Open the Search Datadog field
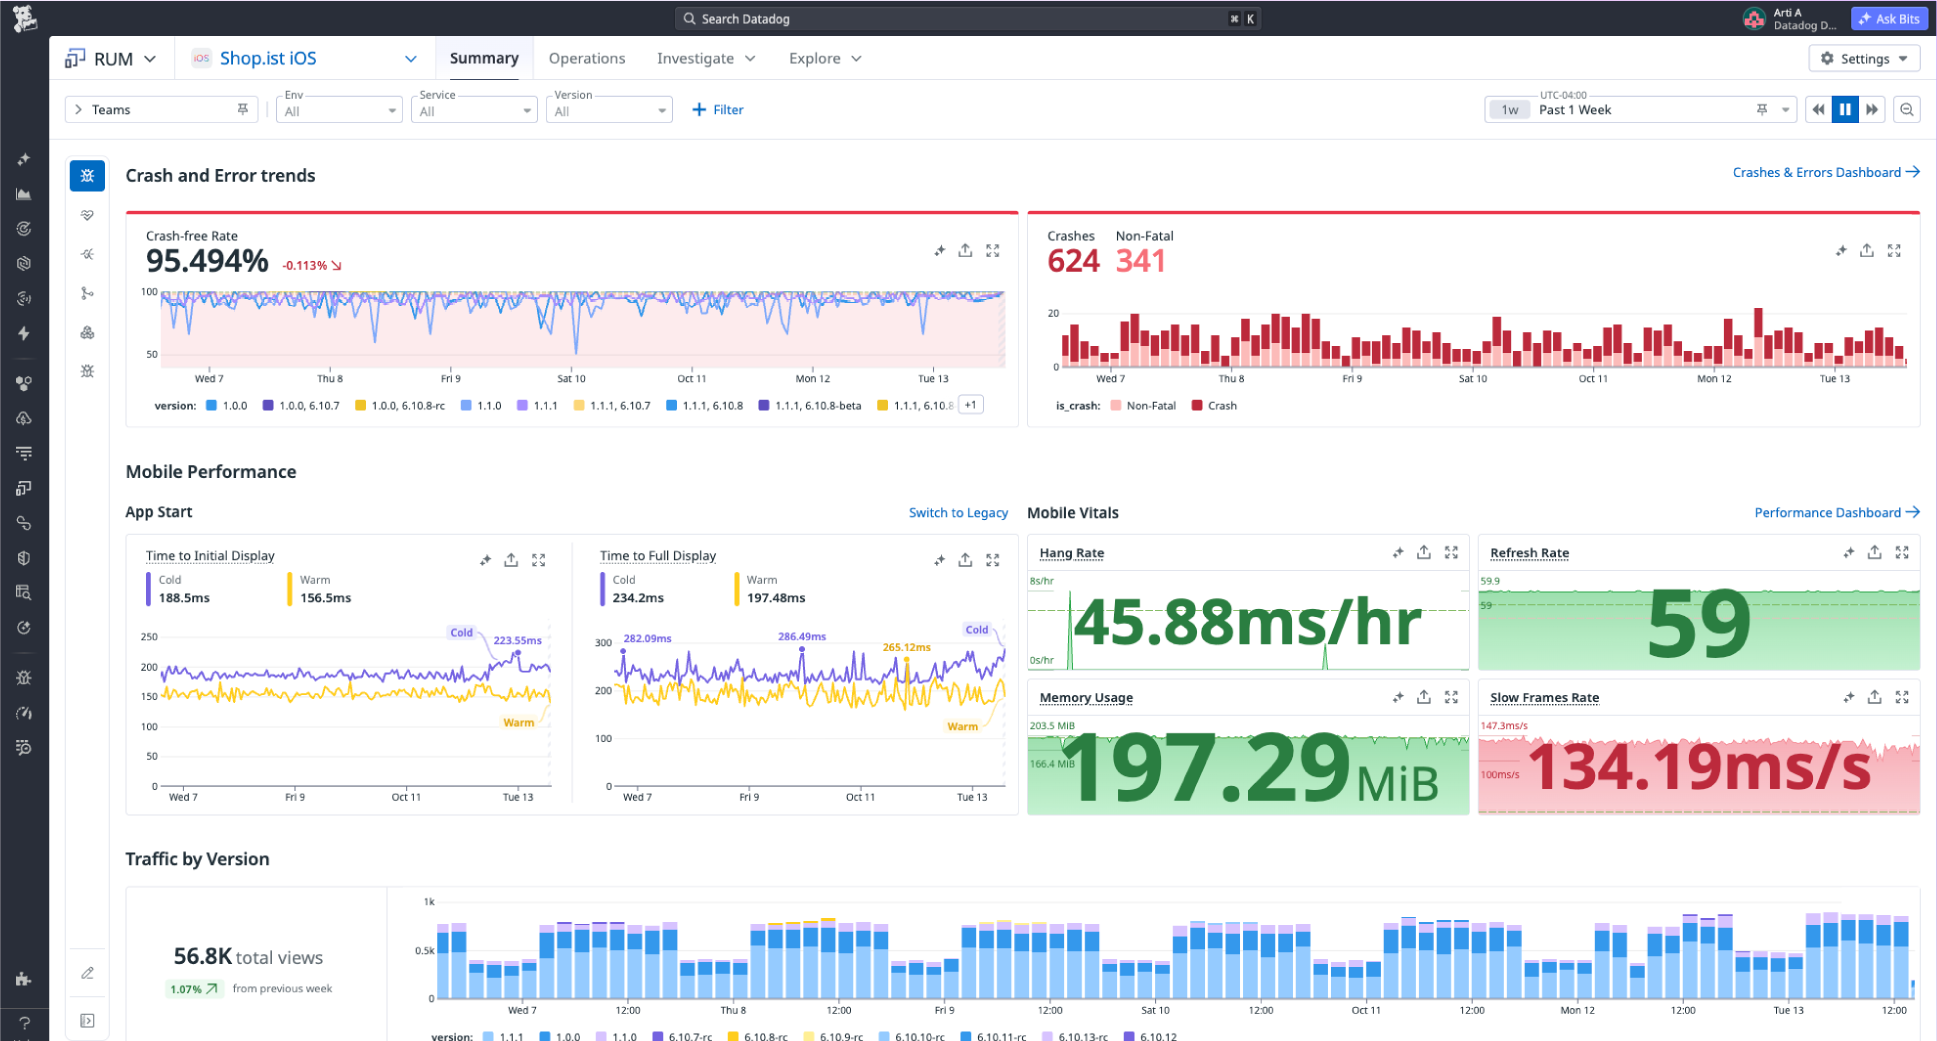The image size is (1937, 1041). point(967,19)
